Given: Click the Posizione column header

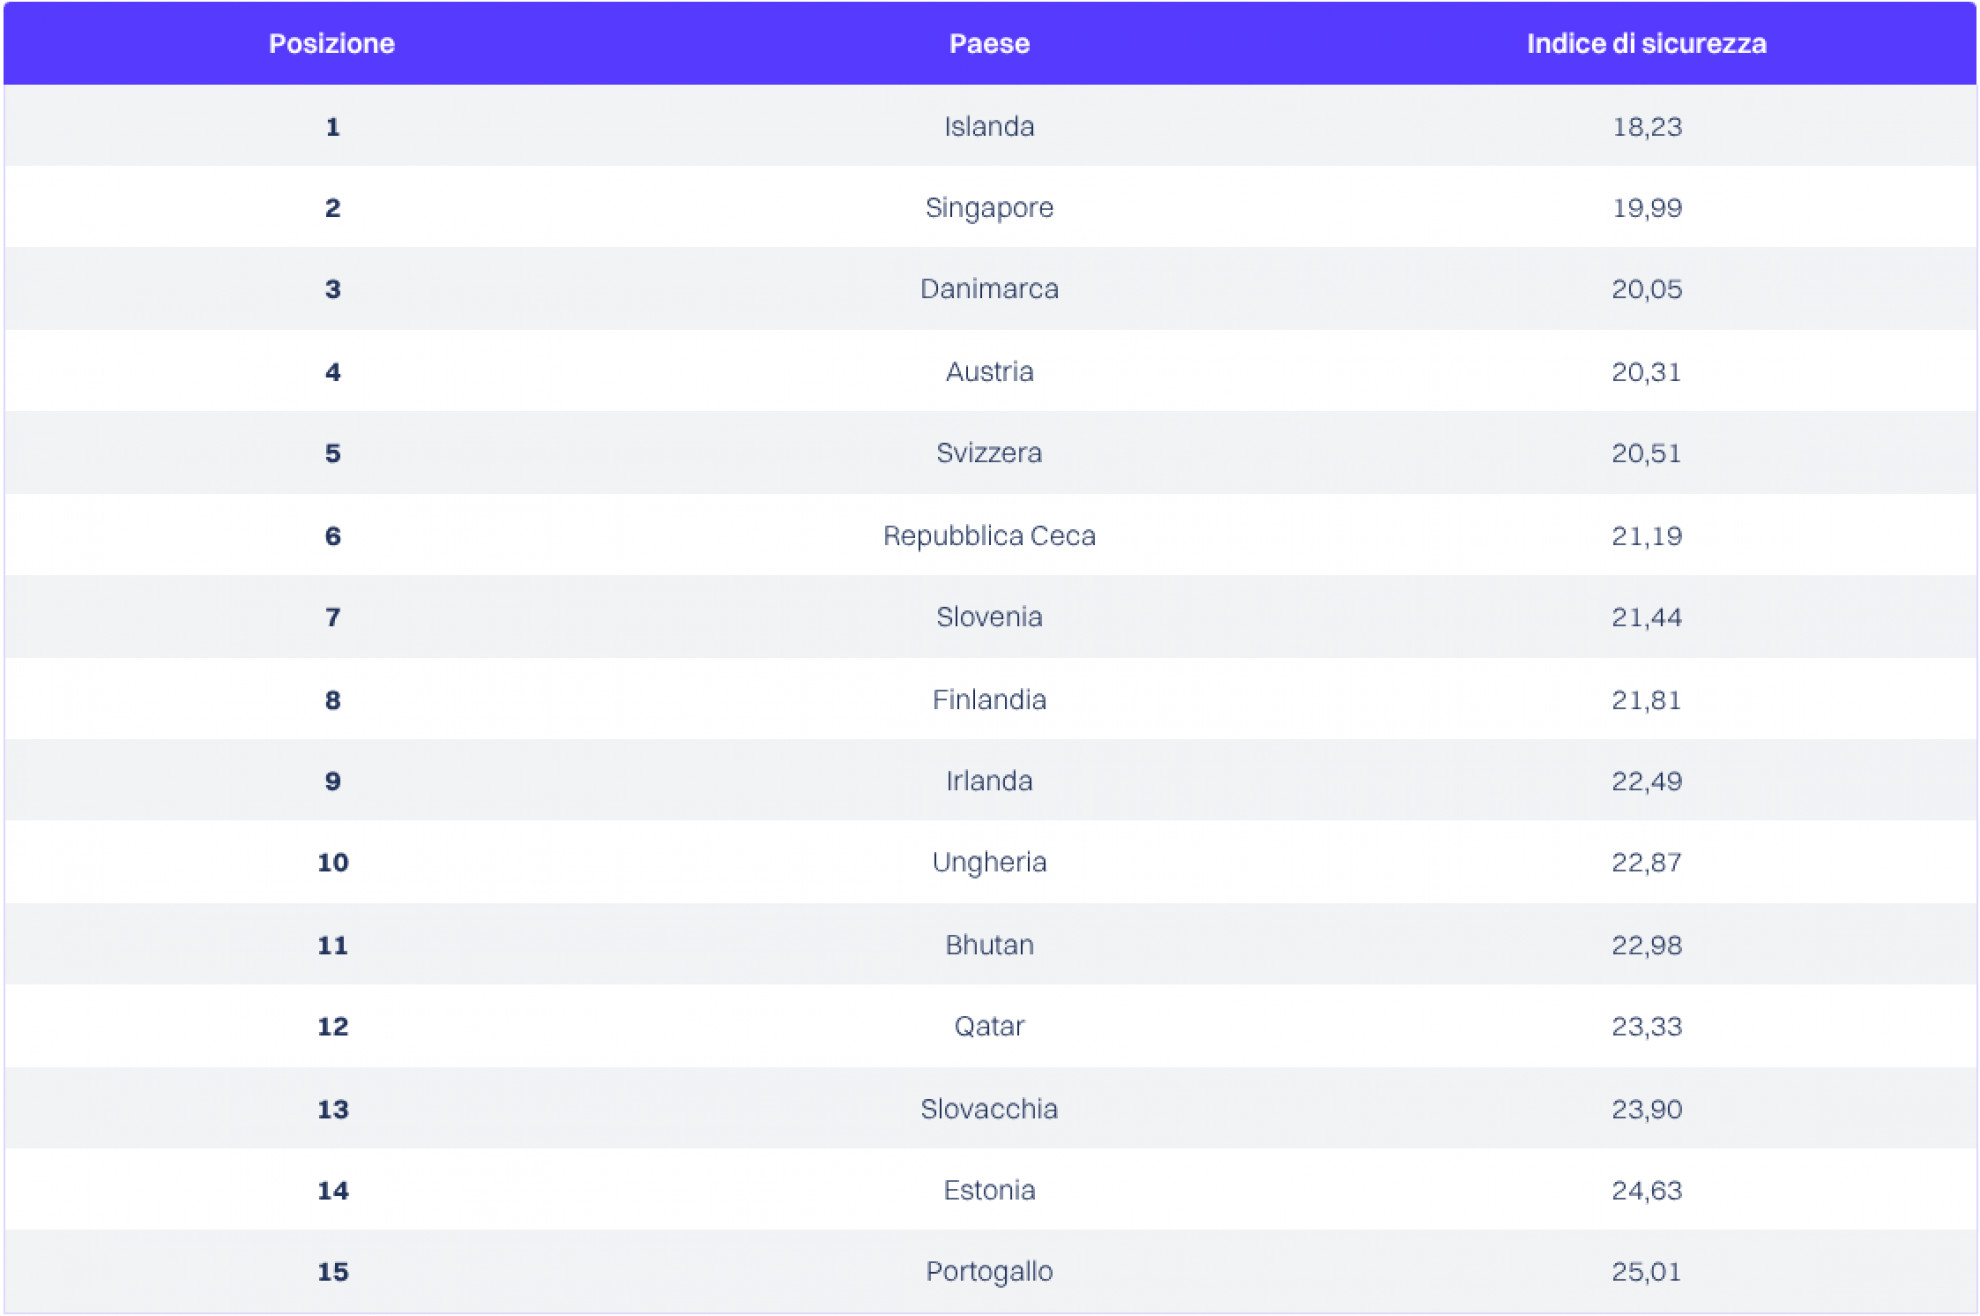Looking at the screenshot, I should click(331, 44).
